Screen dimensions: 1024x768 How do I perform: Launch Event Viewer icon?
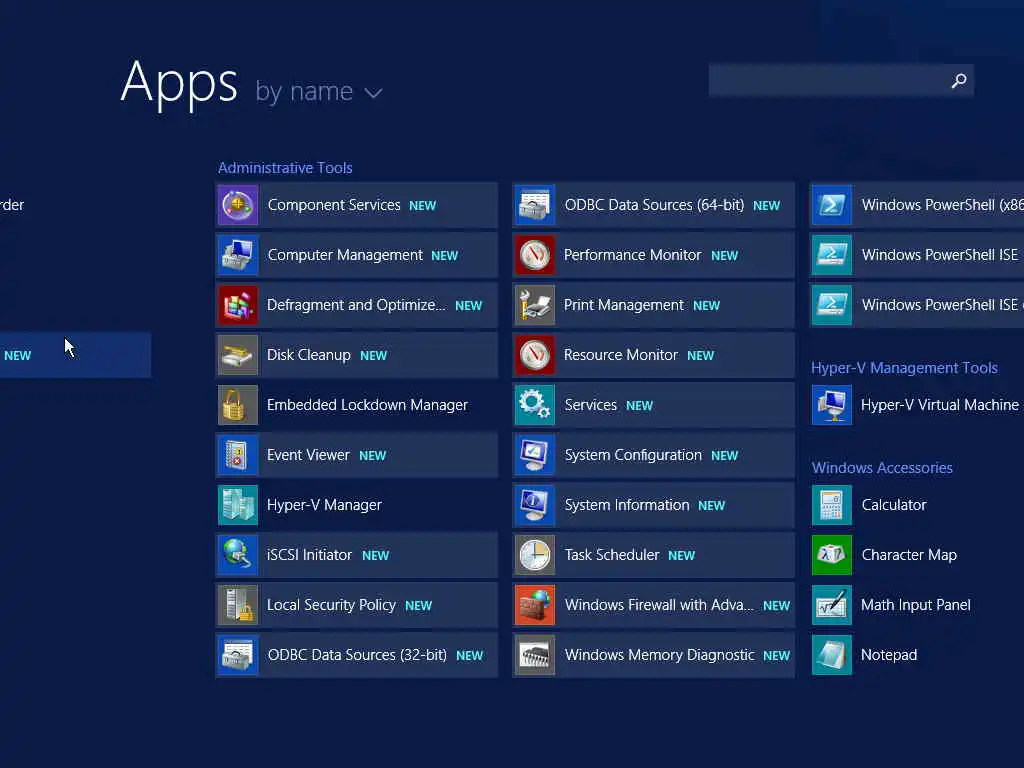coord(238,455)
